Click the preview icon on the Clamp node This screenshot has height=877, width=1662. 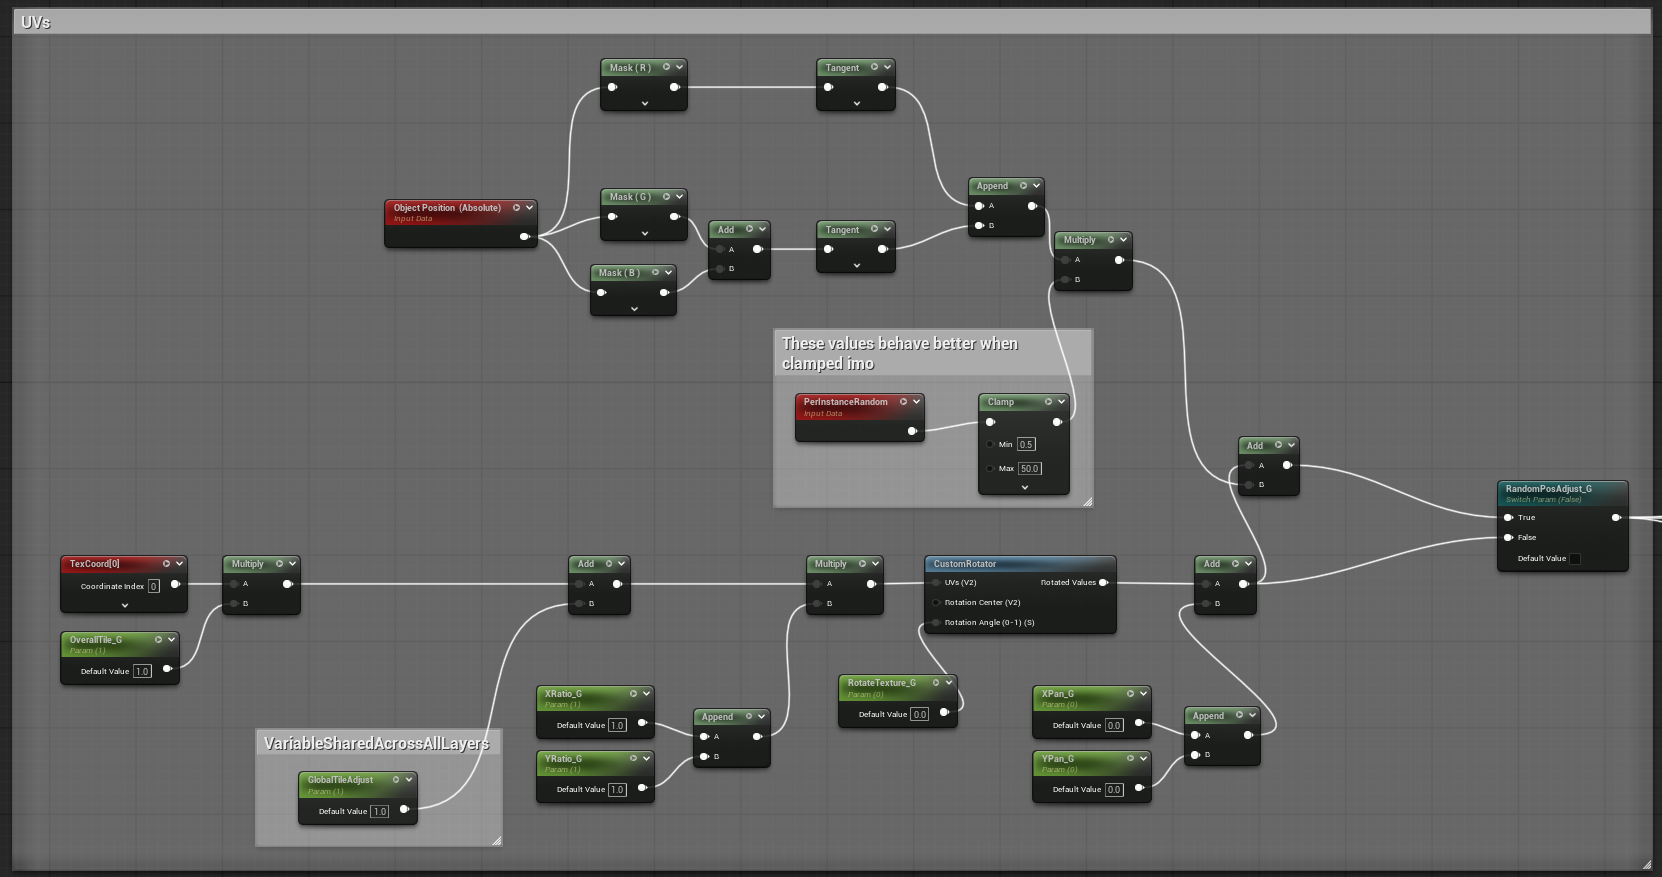point(1048,402)
